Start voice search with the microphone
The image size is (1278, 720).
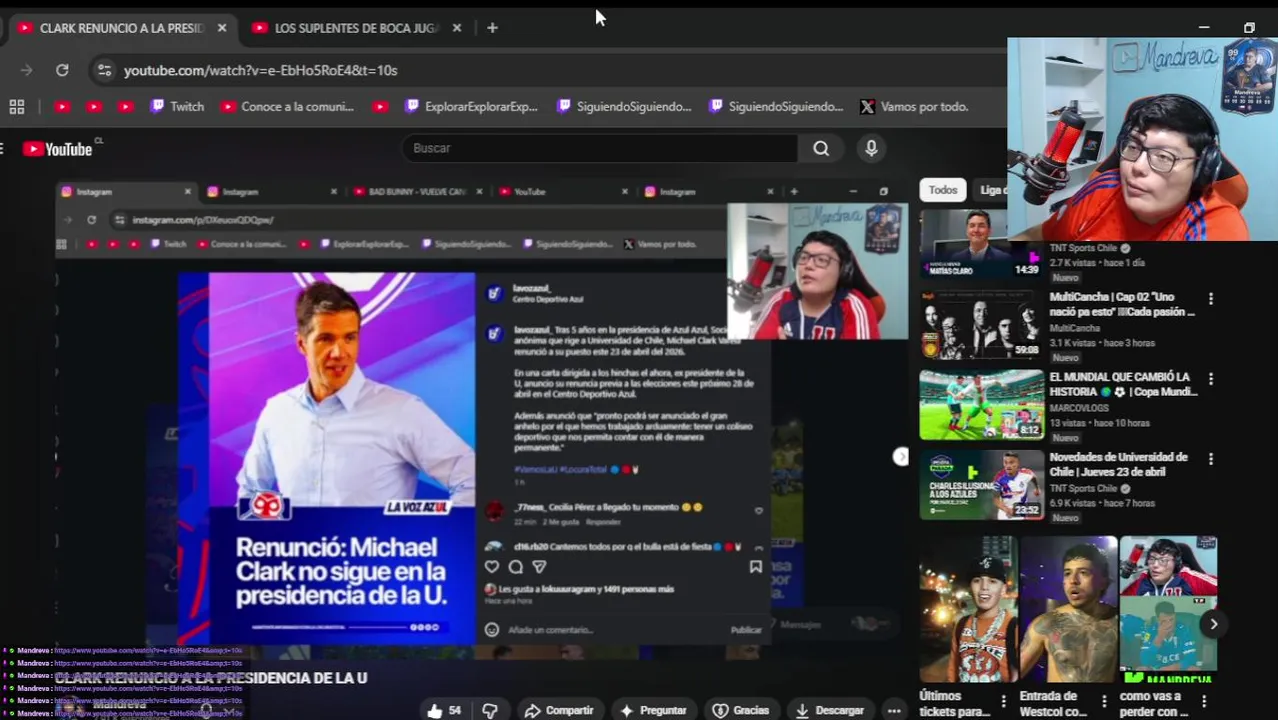(x=871, y=148)
